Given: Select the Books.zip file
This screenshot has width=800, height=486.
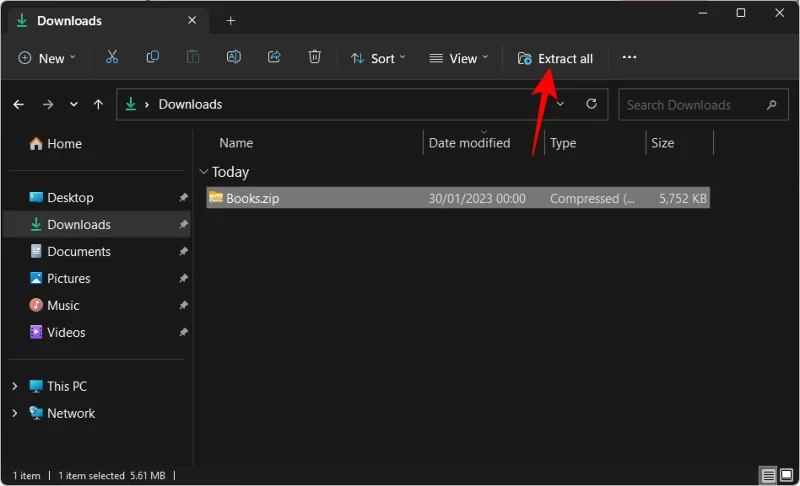Looking at the screenshot, I should click(x=252, y=198).
